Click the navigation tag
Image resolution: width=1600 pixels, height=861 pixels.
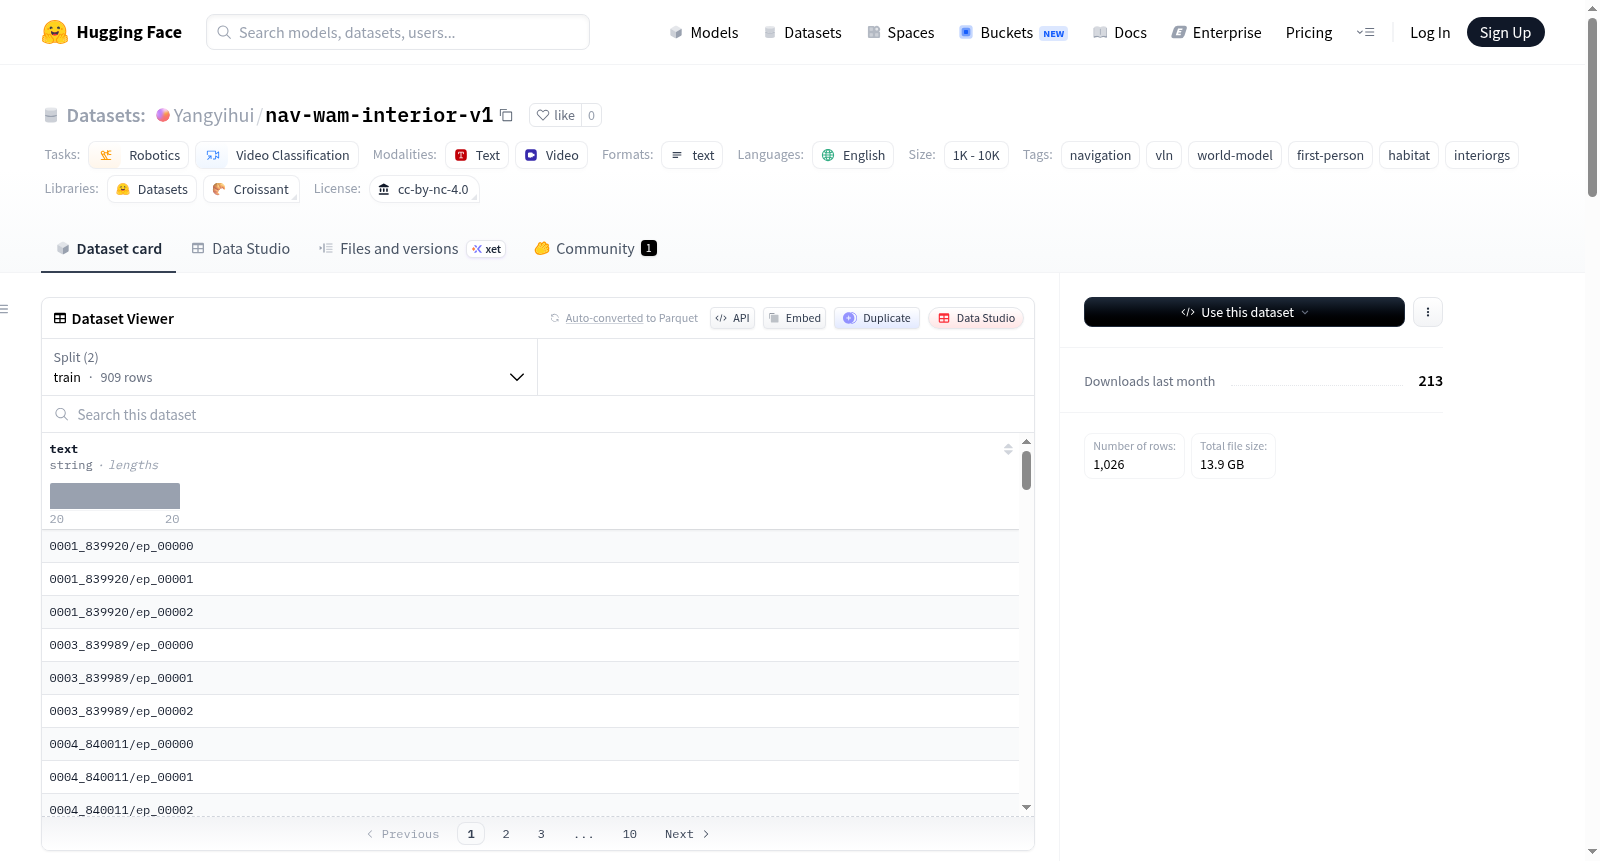1100,155
